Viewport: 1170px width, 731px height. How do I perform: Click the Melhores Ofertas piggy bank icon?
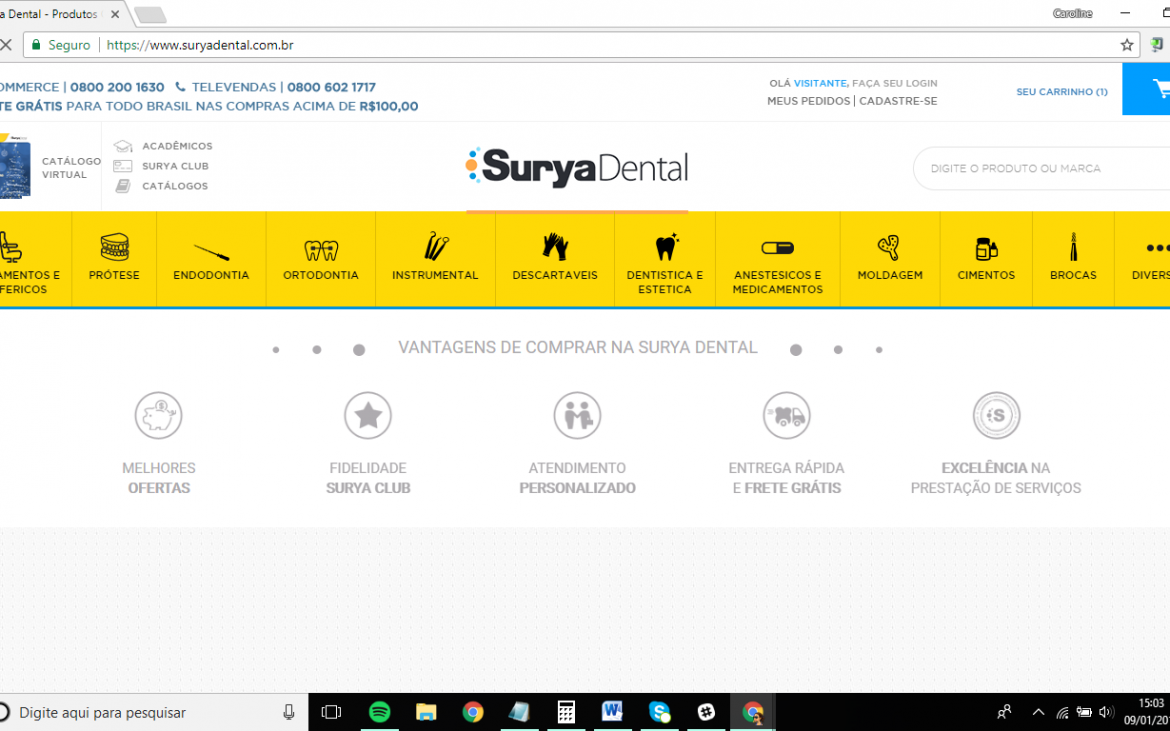point(158,415)
